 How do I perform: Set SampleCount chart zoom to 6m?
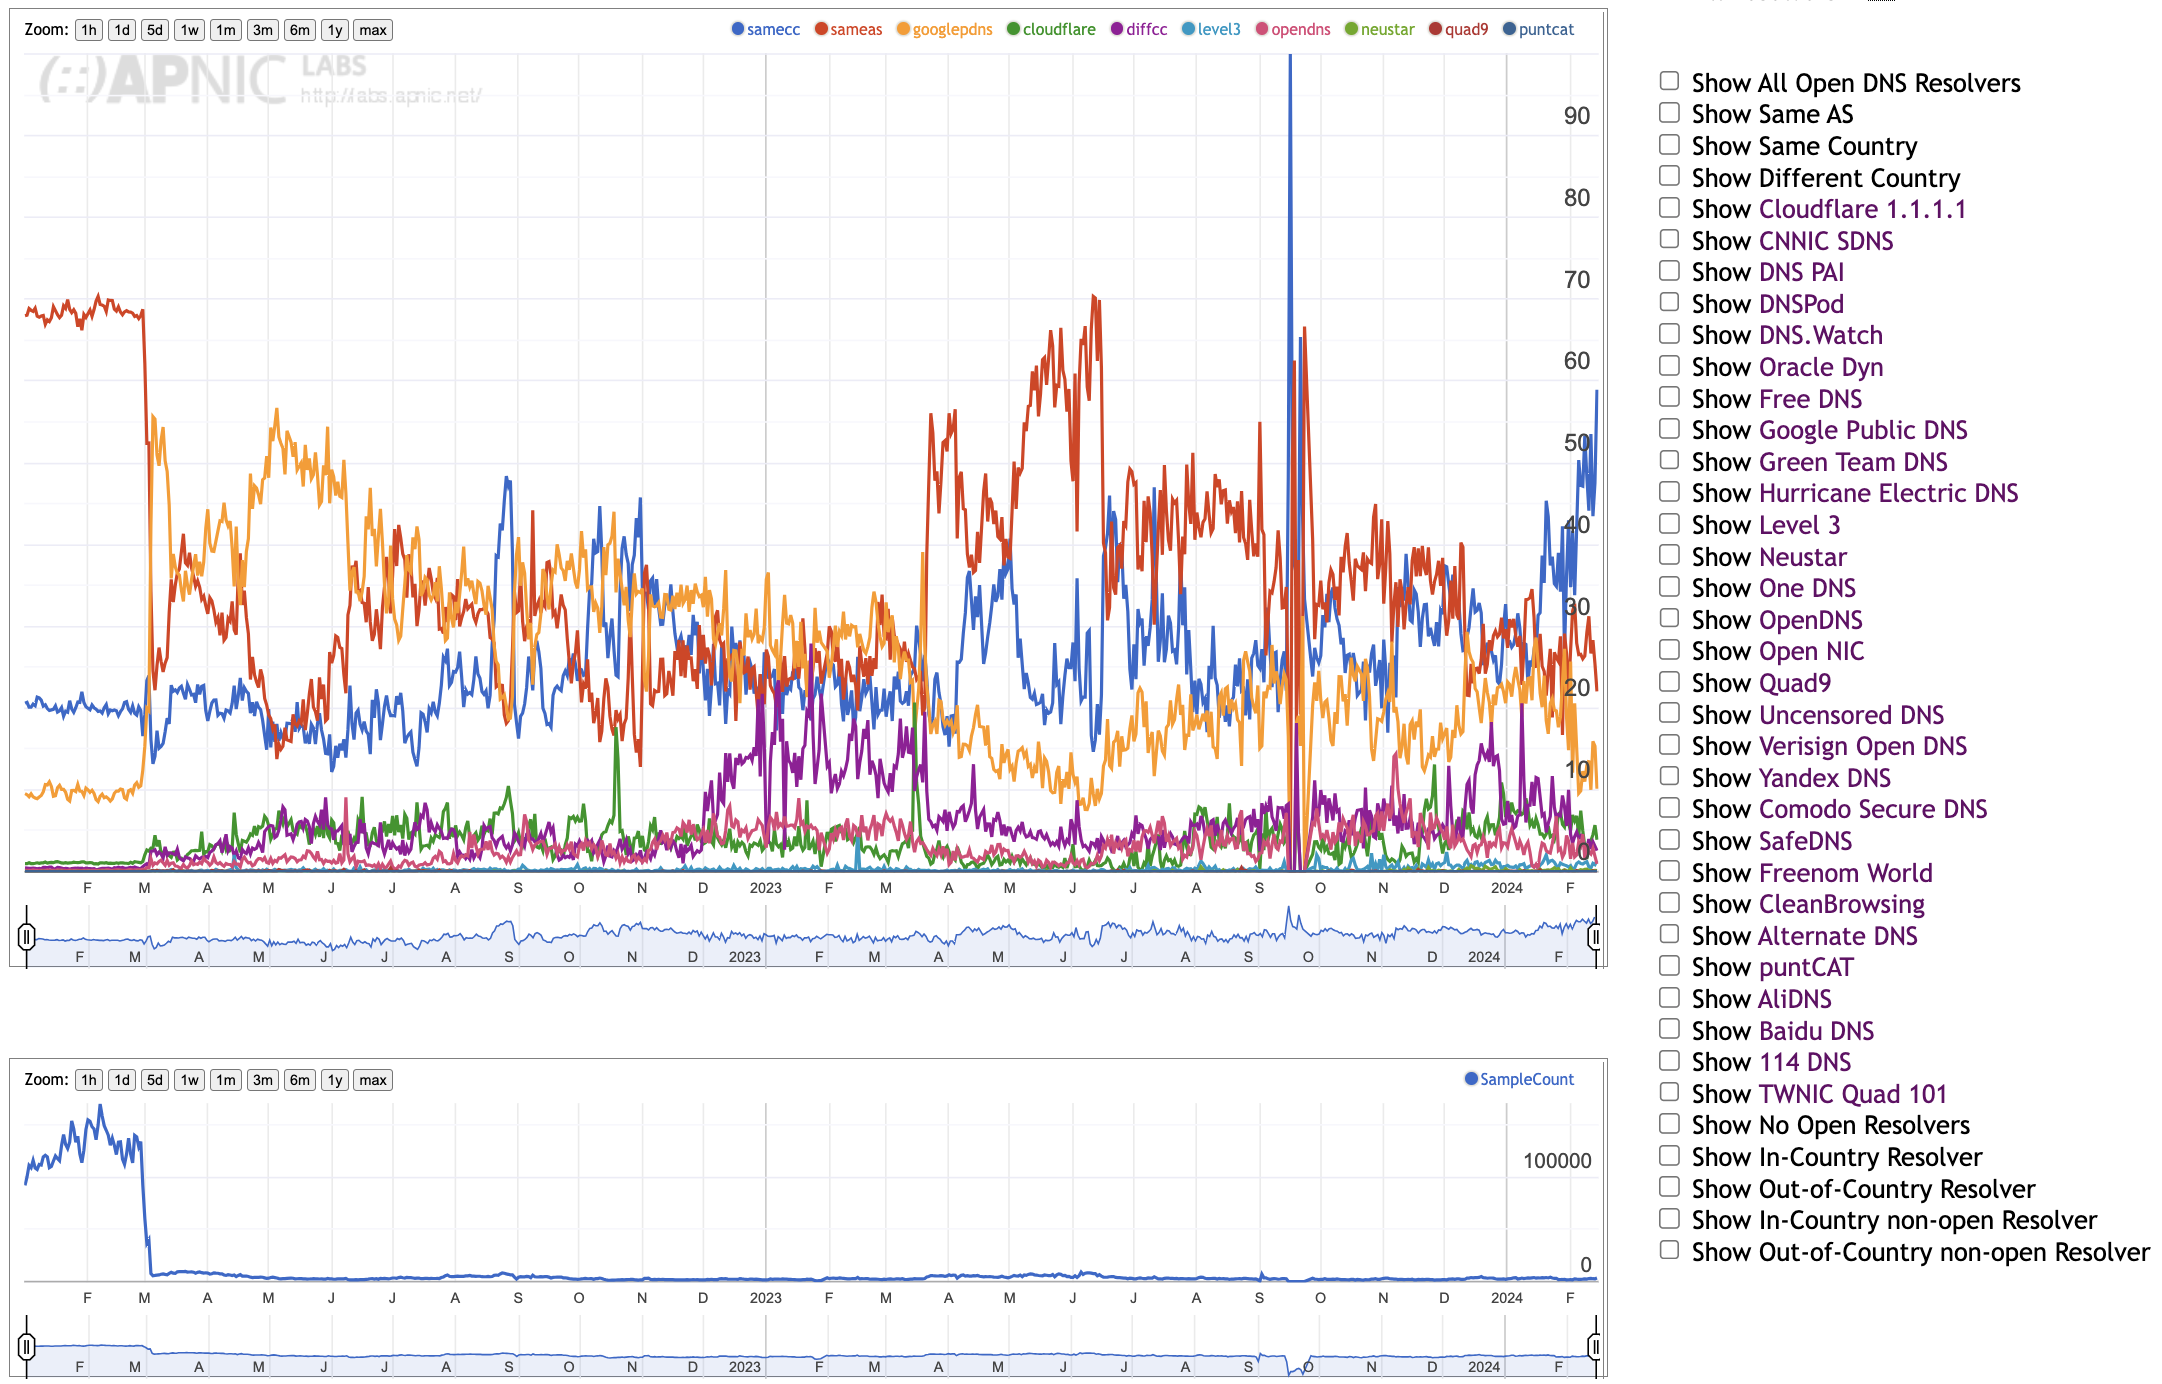point(300,1080)
